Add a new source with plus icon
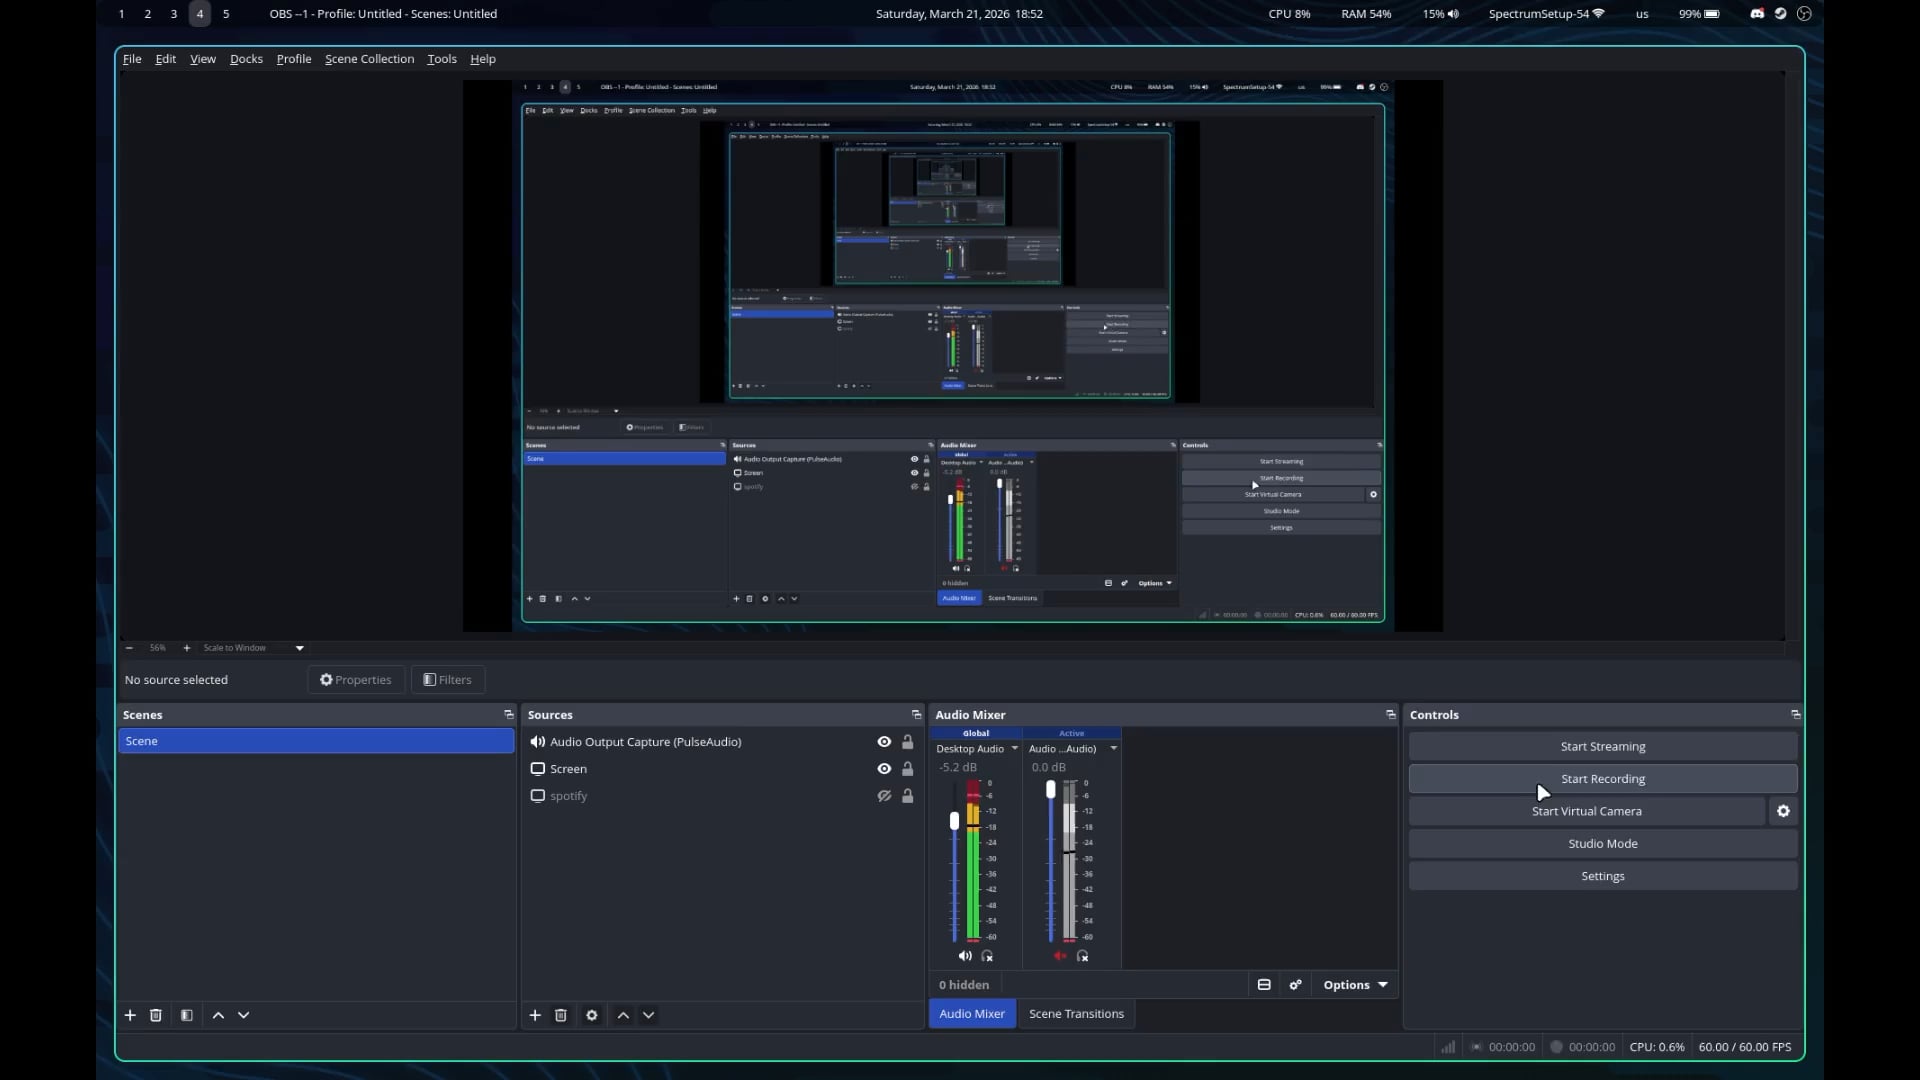The width and height of the screenshot is (1920, 1080). click(535, 1015)
